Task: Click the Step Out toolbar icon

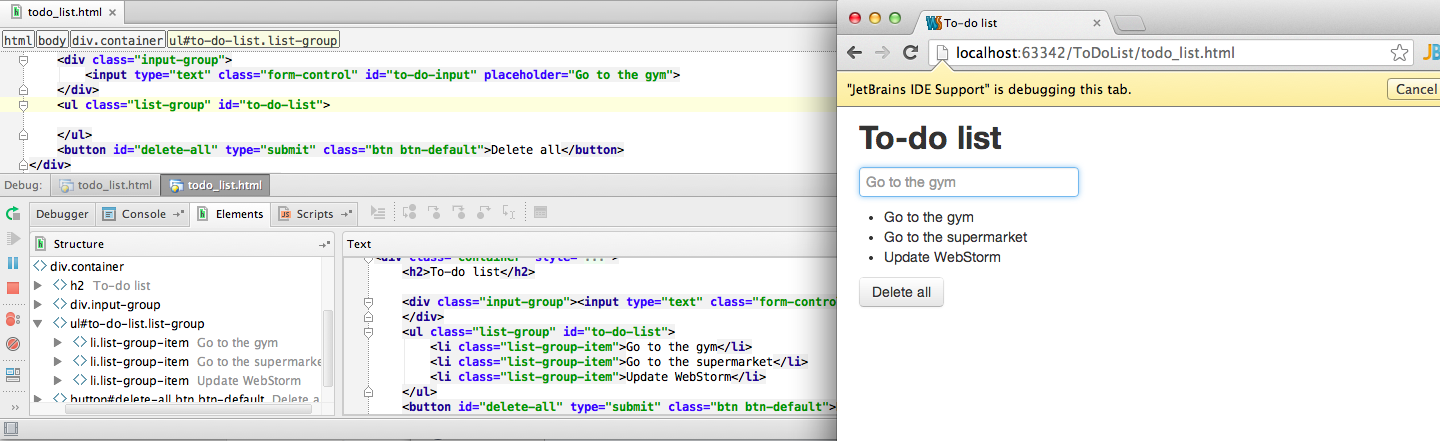Action: (484, 213)
